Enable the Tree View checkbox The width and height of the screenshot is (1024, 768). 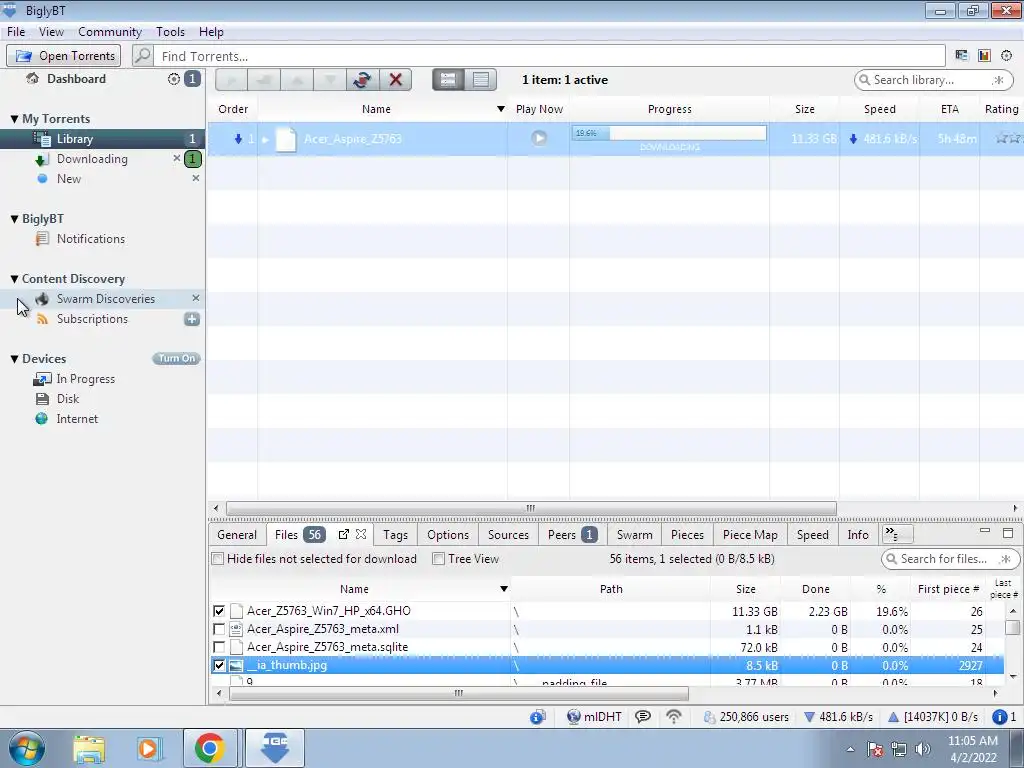pos(439,559)
